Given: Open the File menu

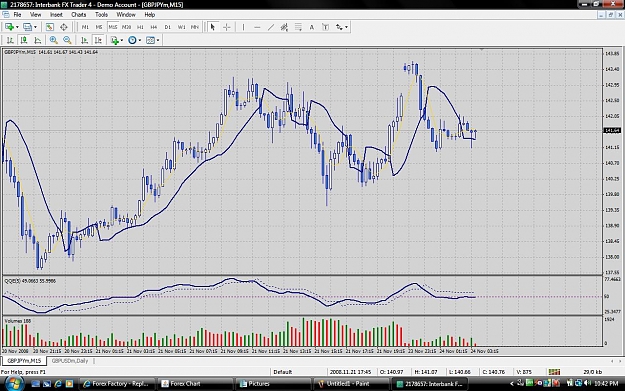Looking at the screenshot, I should (x=18, y=15).
